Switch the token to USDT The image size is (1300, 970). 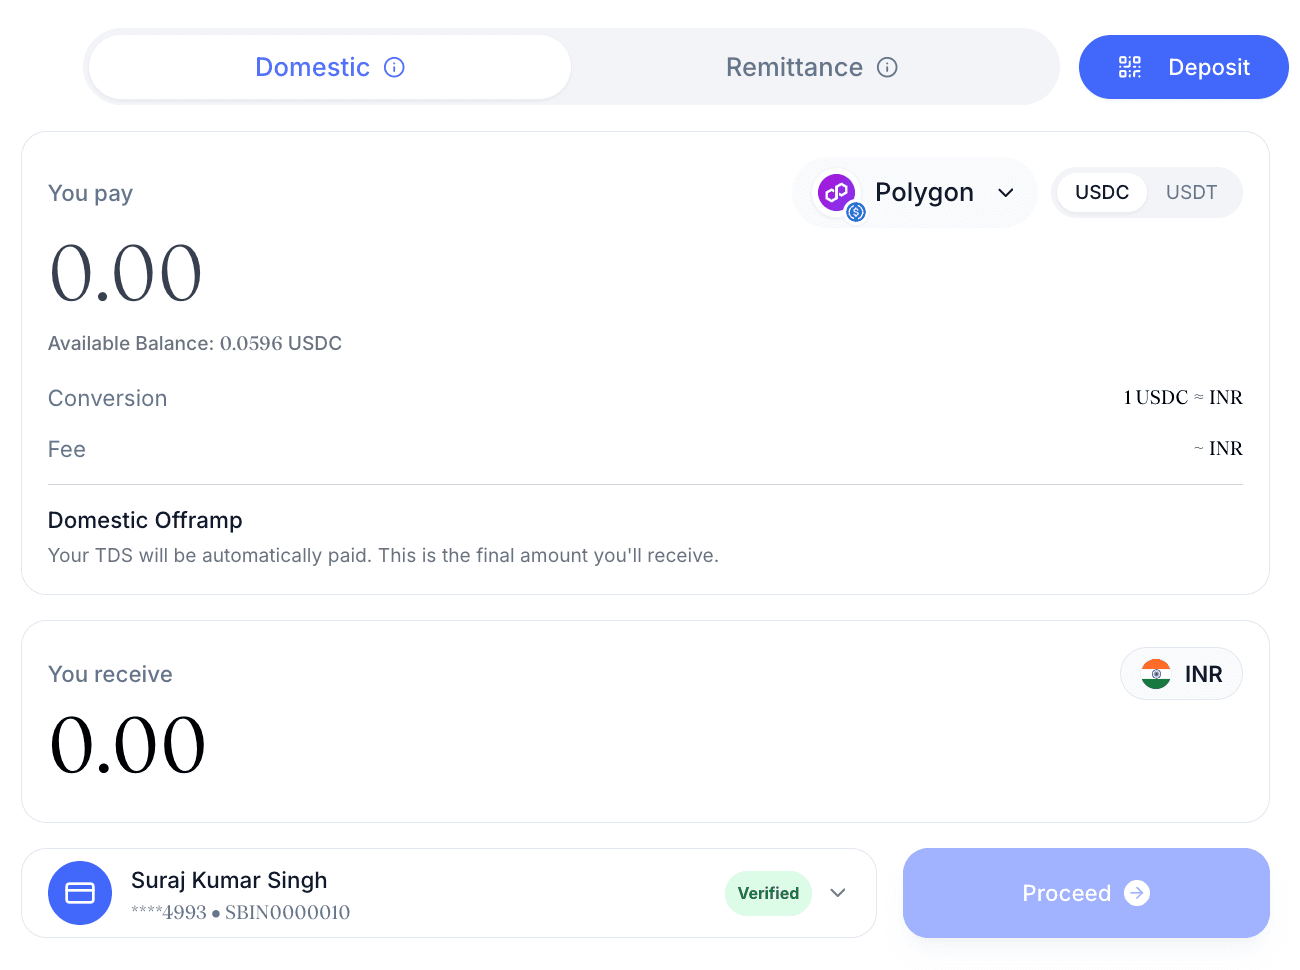pyautogui.click(x=1191, y=192)
